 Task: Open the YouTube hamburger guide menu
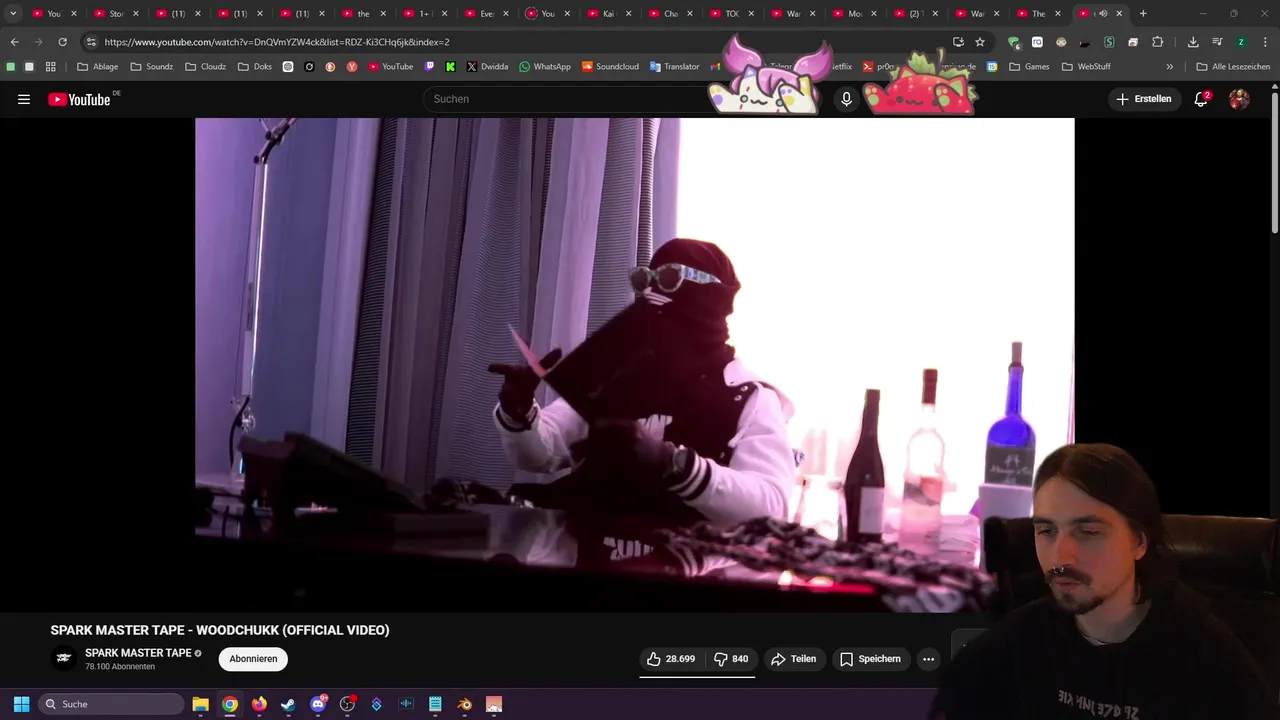[24, 99]
